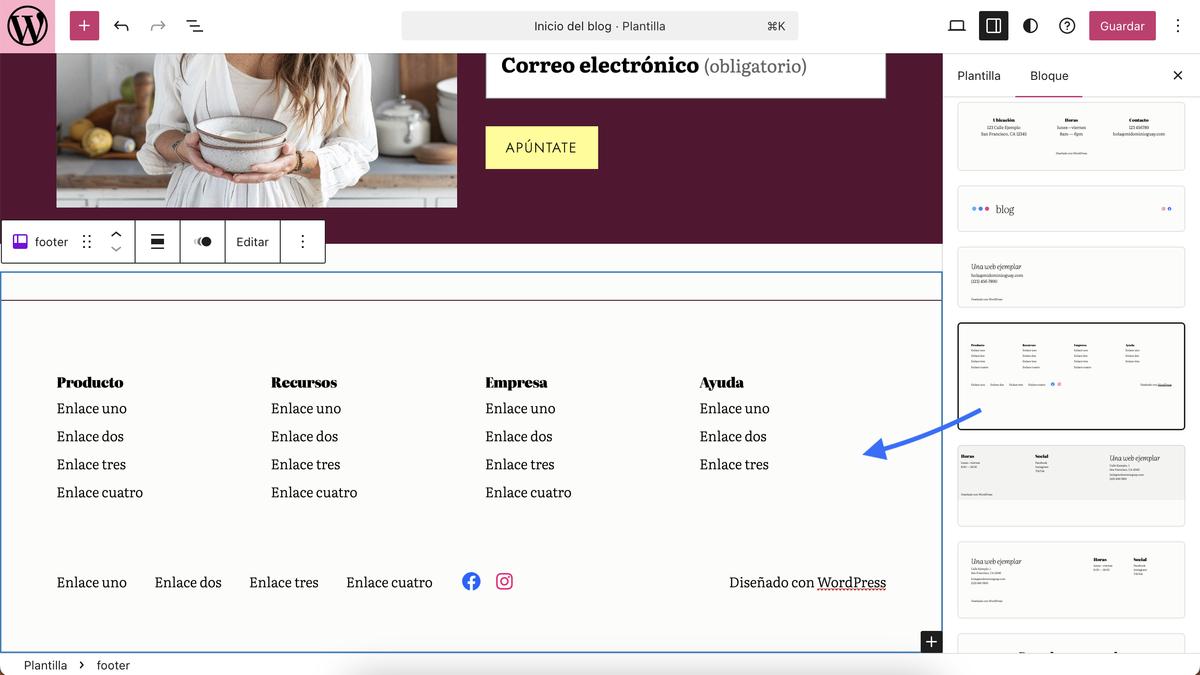
Task: Select footer in the breadcrumb bar
Action: (112, 664)
